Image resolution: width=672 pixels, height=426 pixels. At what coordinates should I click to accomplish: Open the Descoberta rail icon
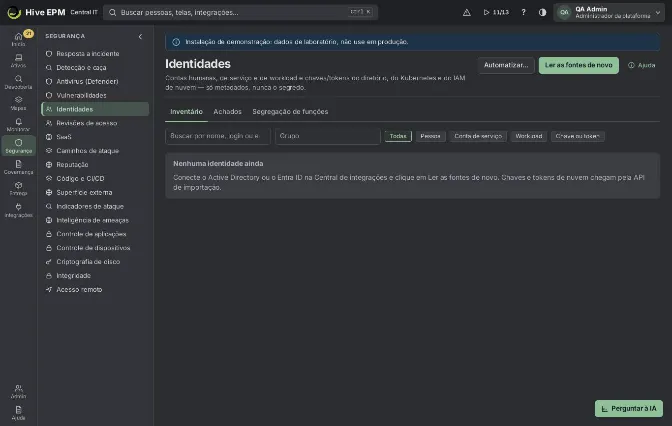pos(18,82)
